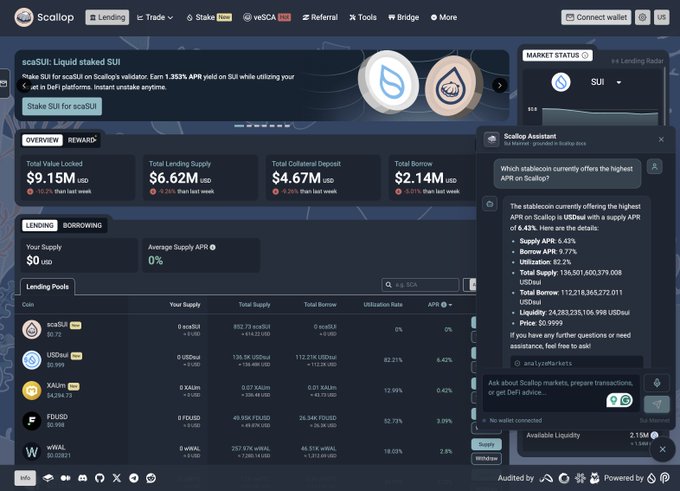Close the floating chat launcher button
The width and height of the screenshot is (680, 491).
[662, 449]
